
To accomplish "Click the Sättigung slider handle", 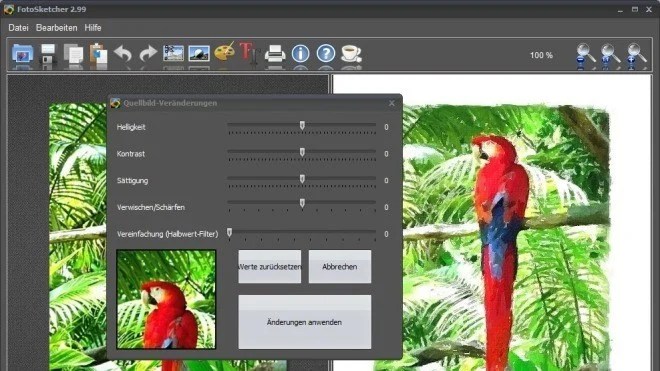I will coord(302,179).
